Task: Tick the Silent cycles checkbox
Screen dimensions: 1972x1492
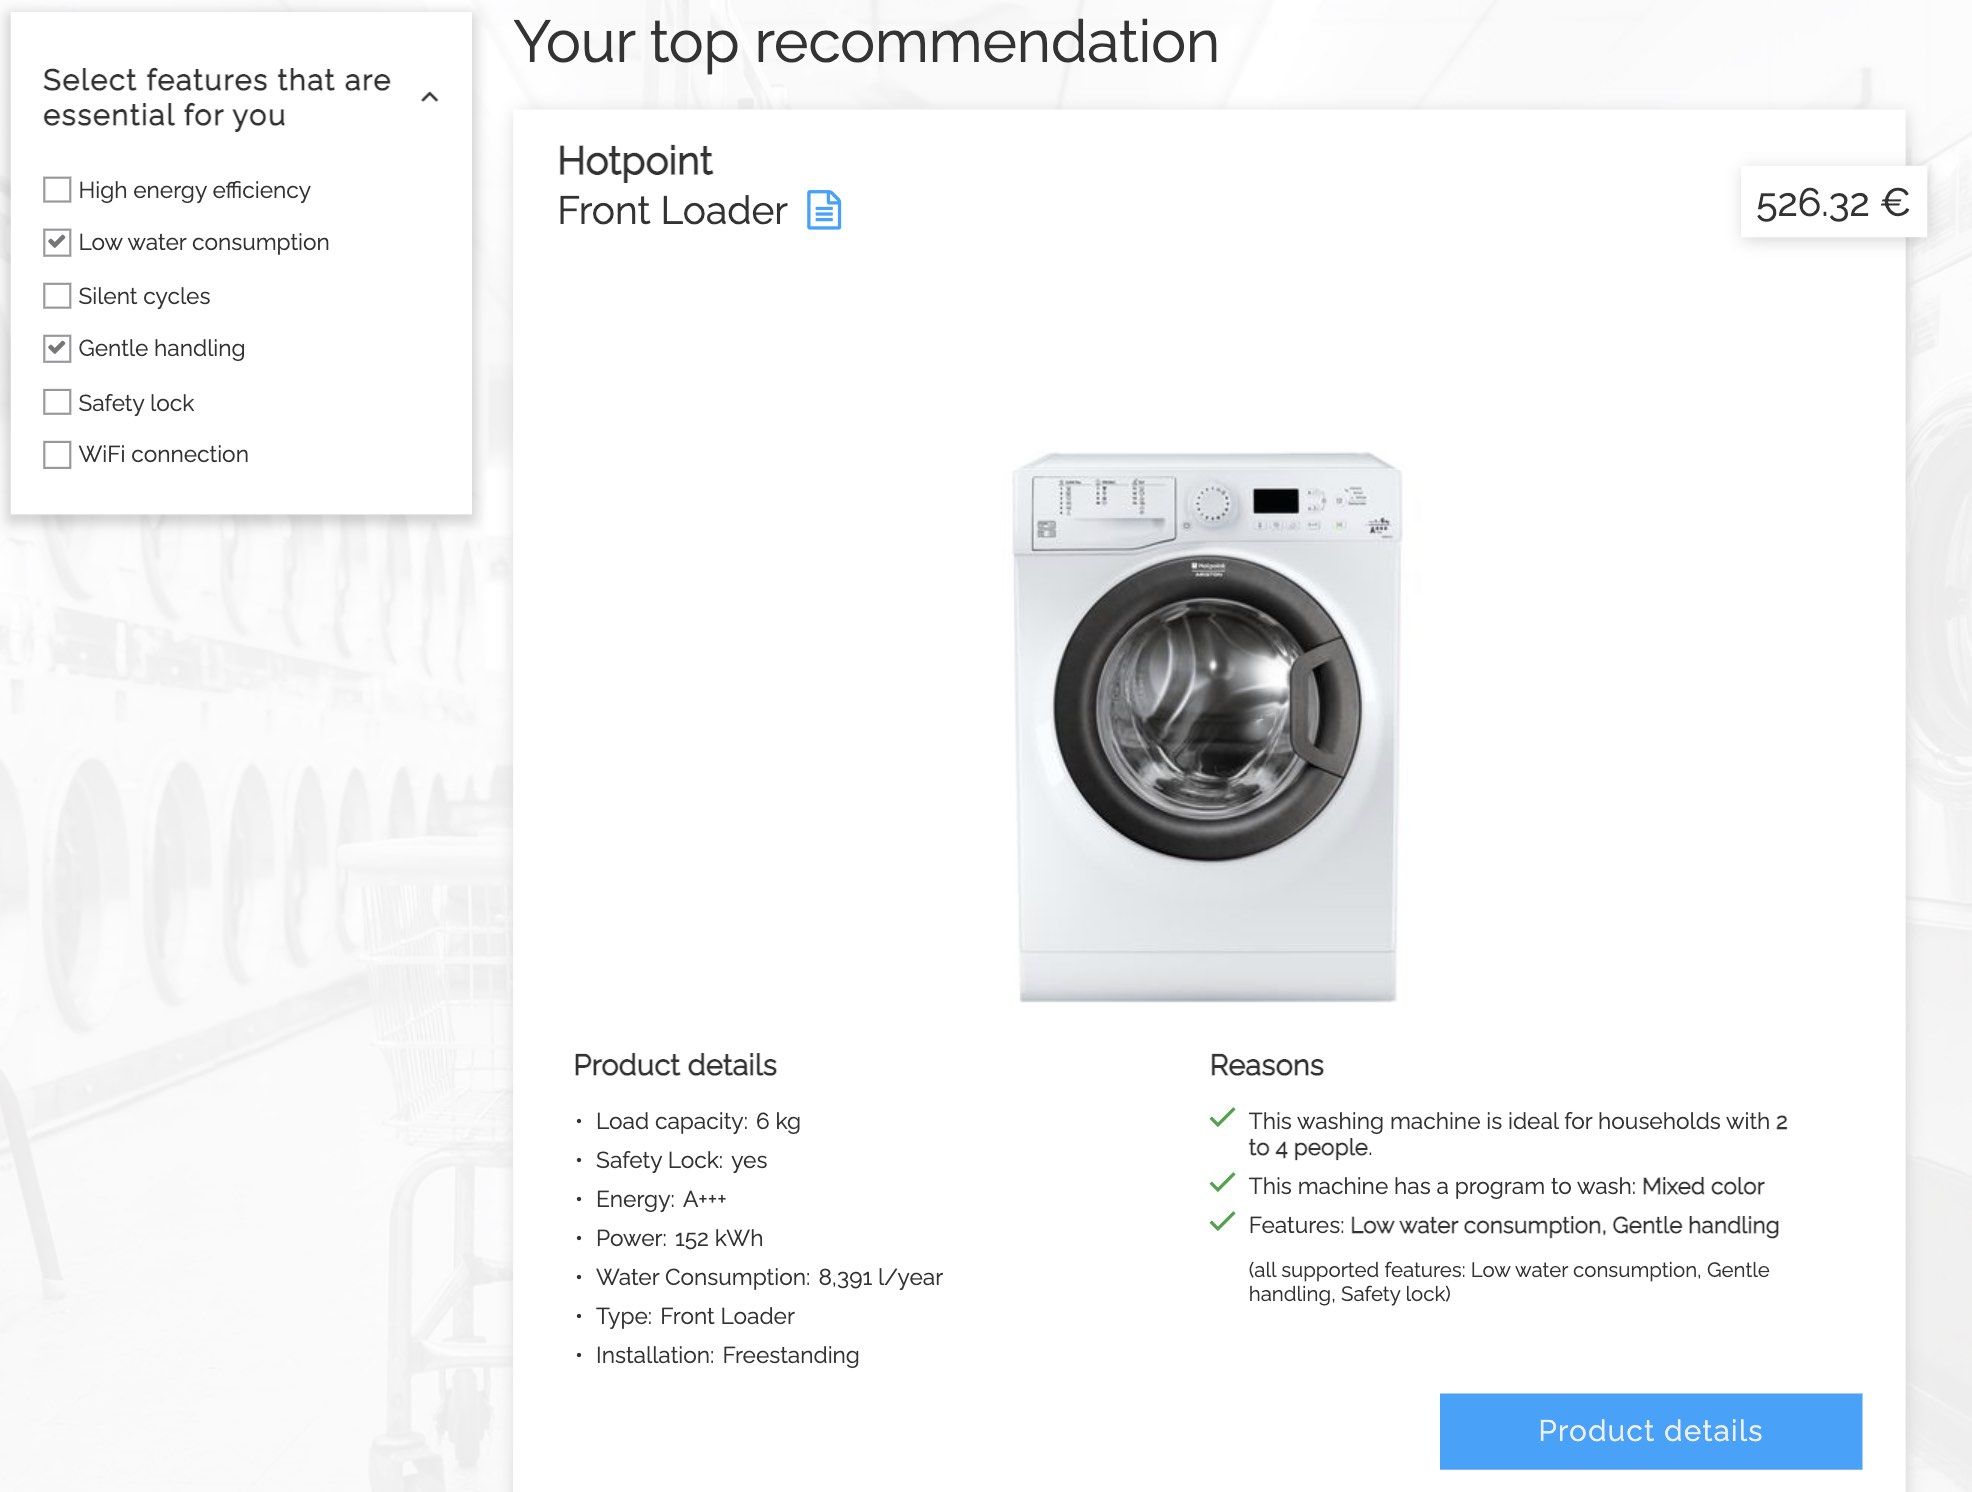Action: point(57,296)
